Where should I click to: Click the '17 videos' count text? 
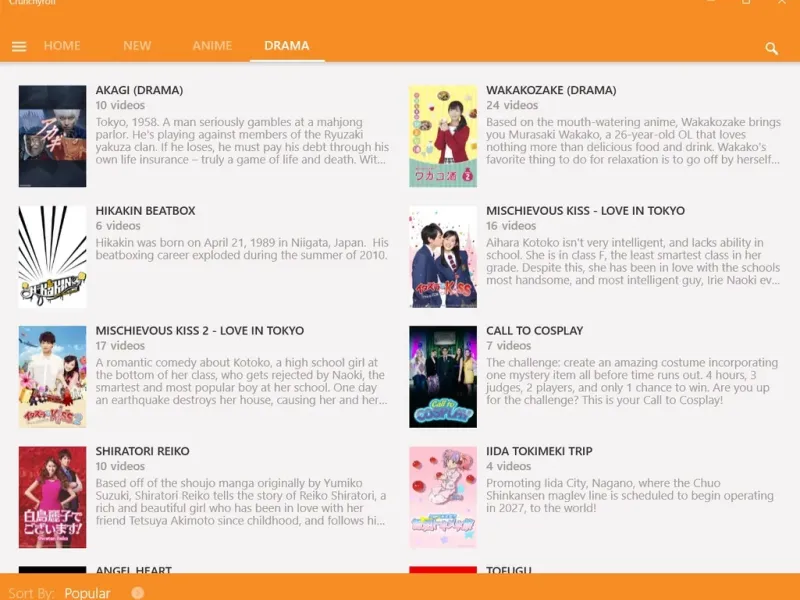click(x=120, y=345)
